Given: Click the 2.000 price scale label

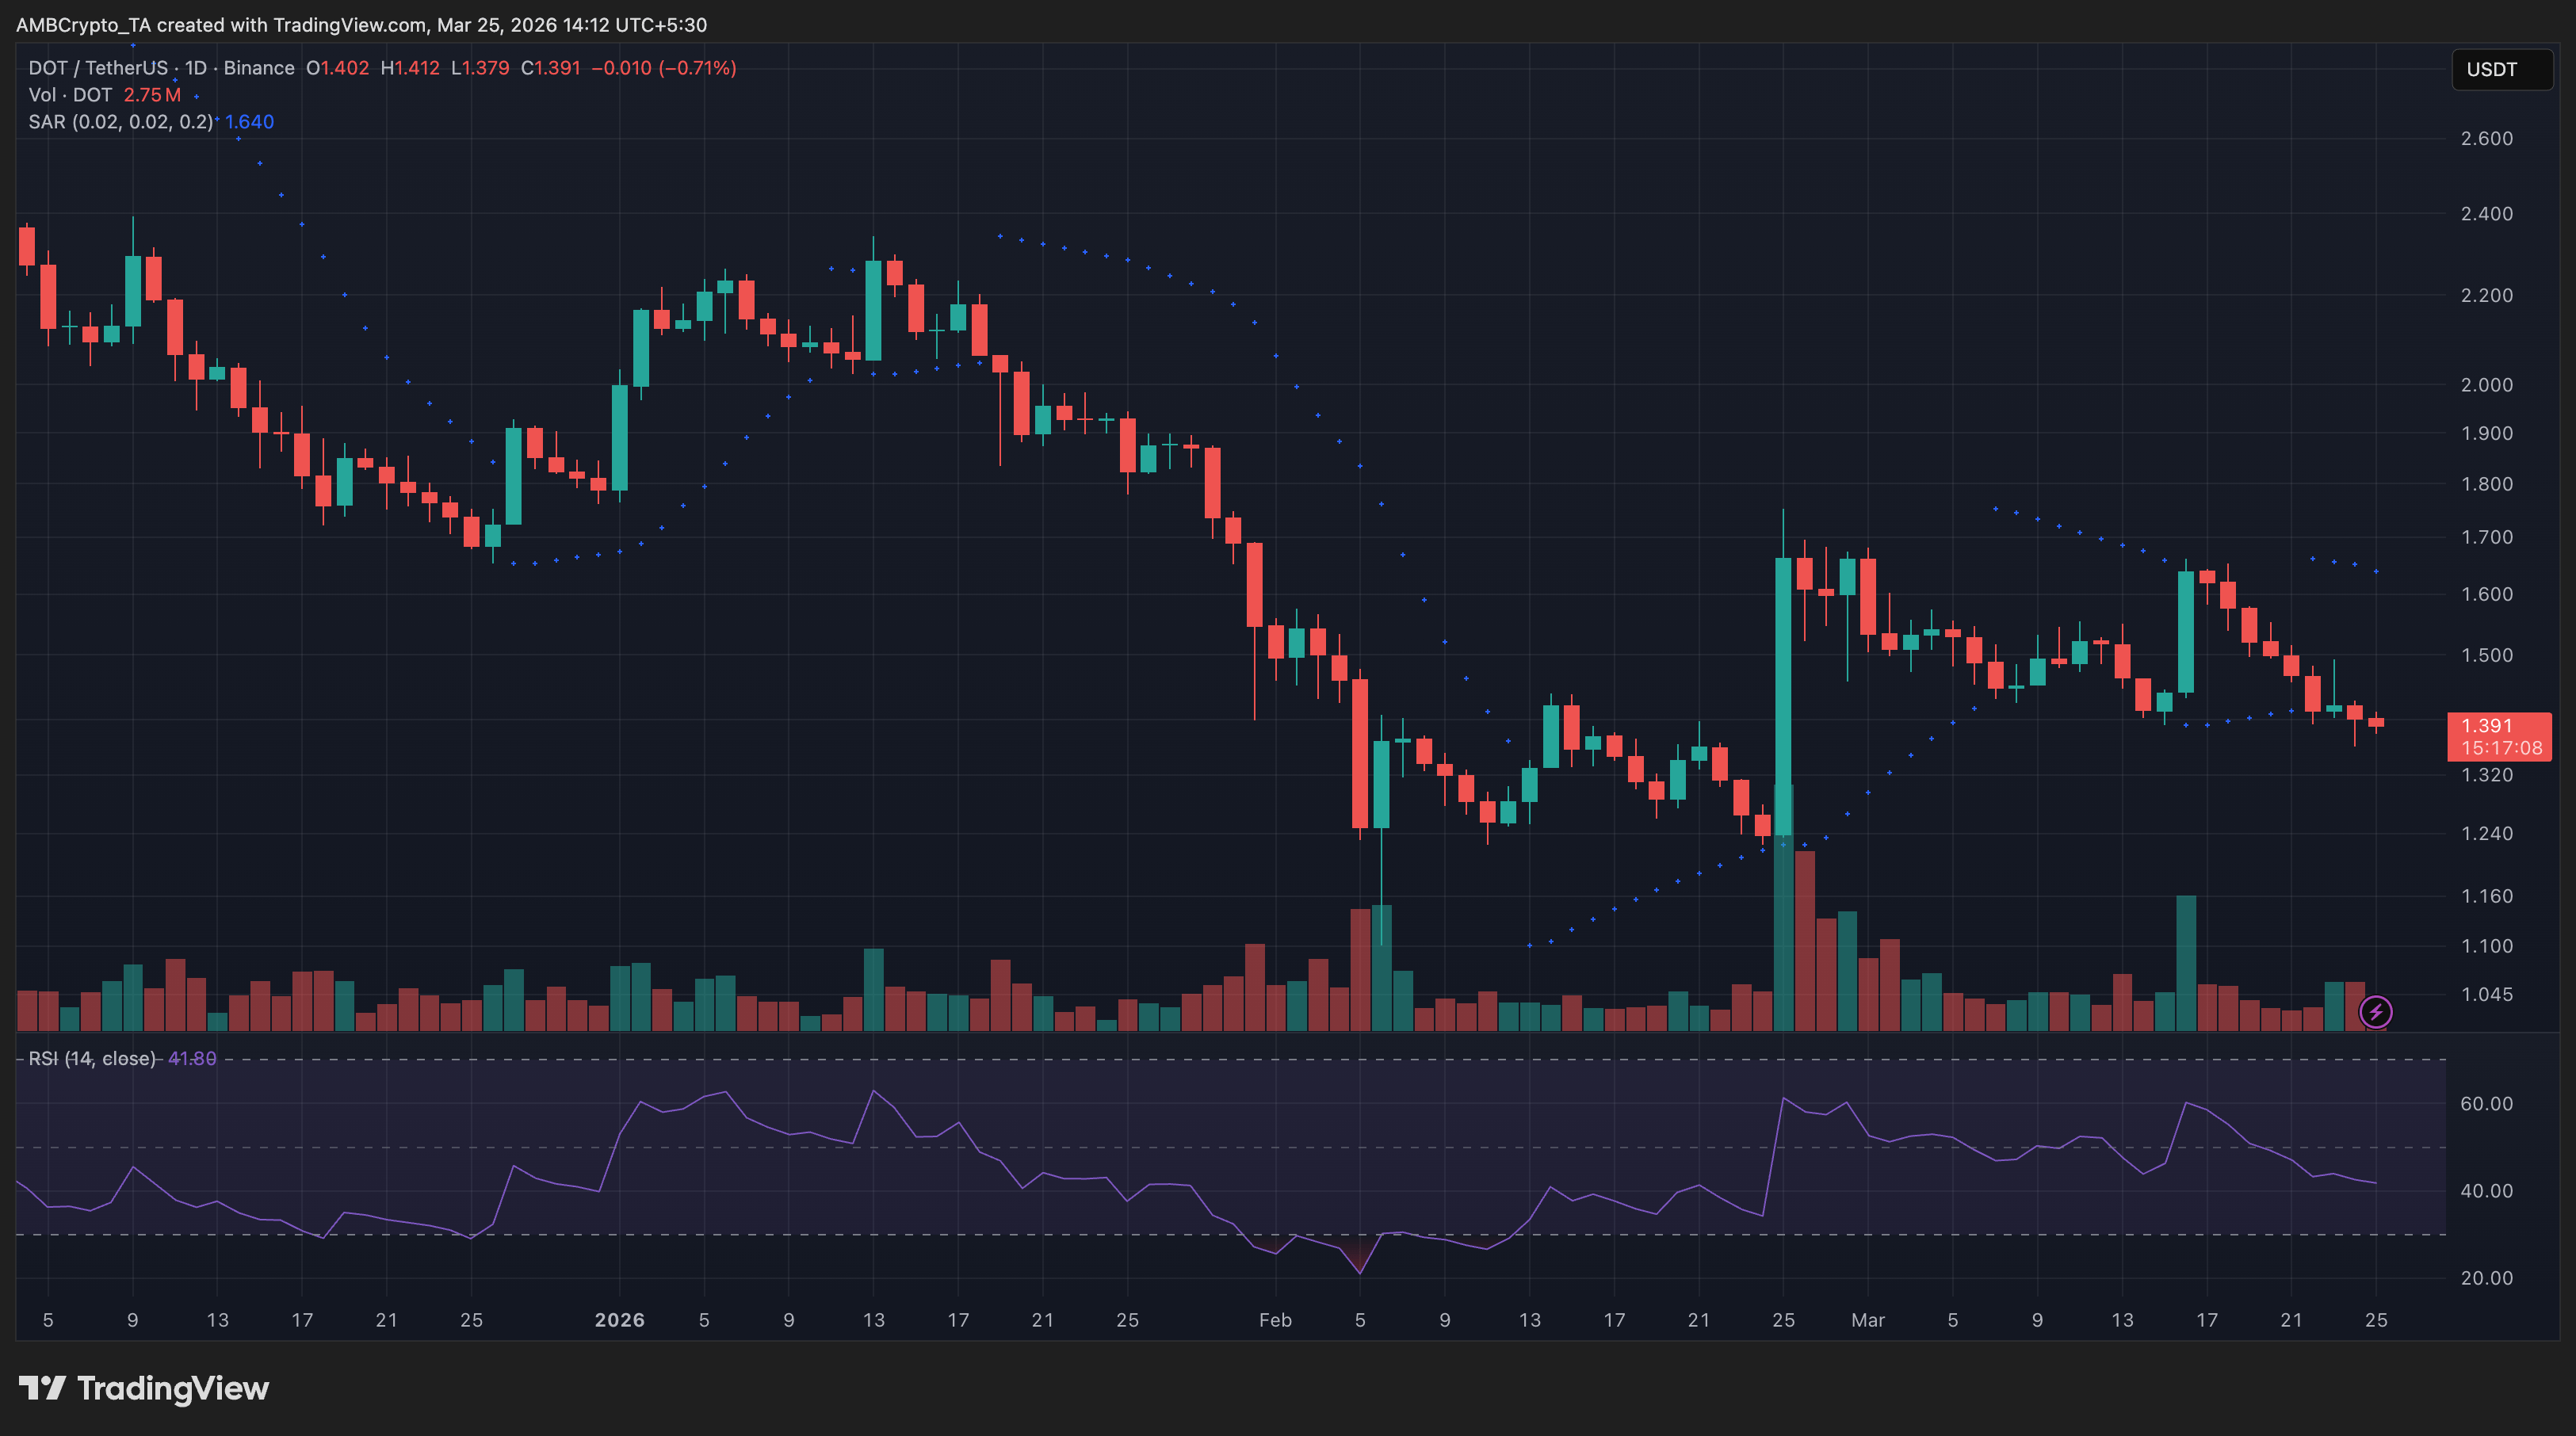Looking at the screenshot, I should pos(2486,385).
